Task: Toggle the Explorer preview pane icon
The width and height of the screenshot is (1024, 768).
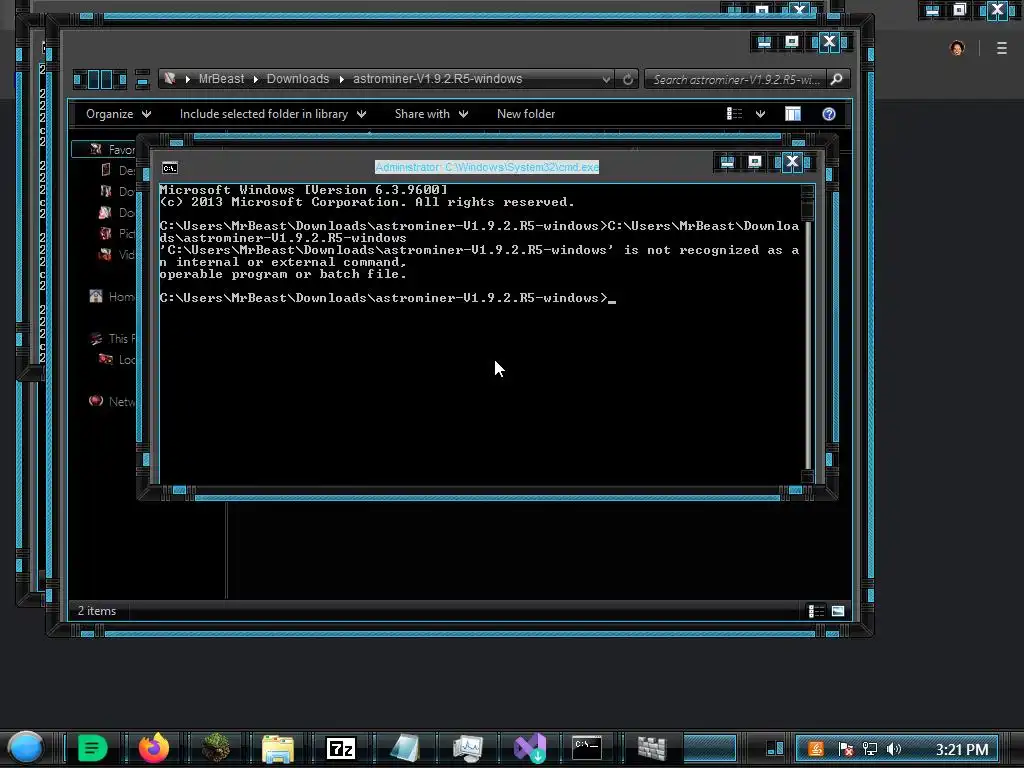Action: pyautogui.click(x=793, y=114)
